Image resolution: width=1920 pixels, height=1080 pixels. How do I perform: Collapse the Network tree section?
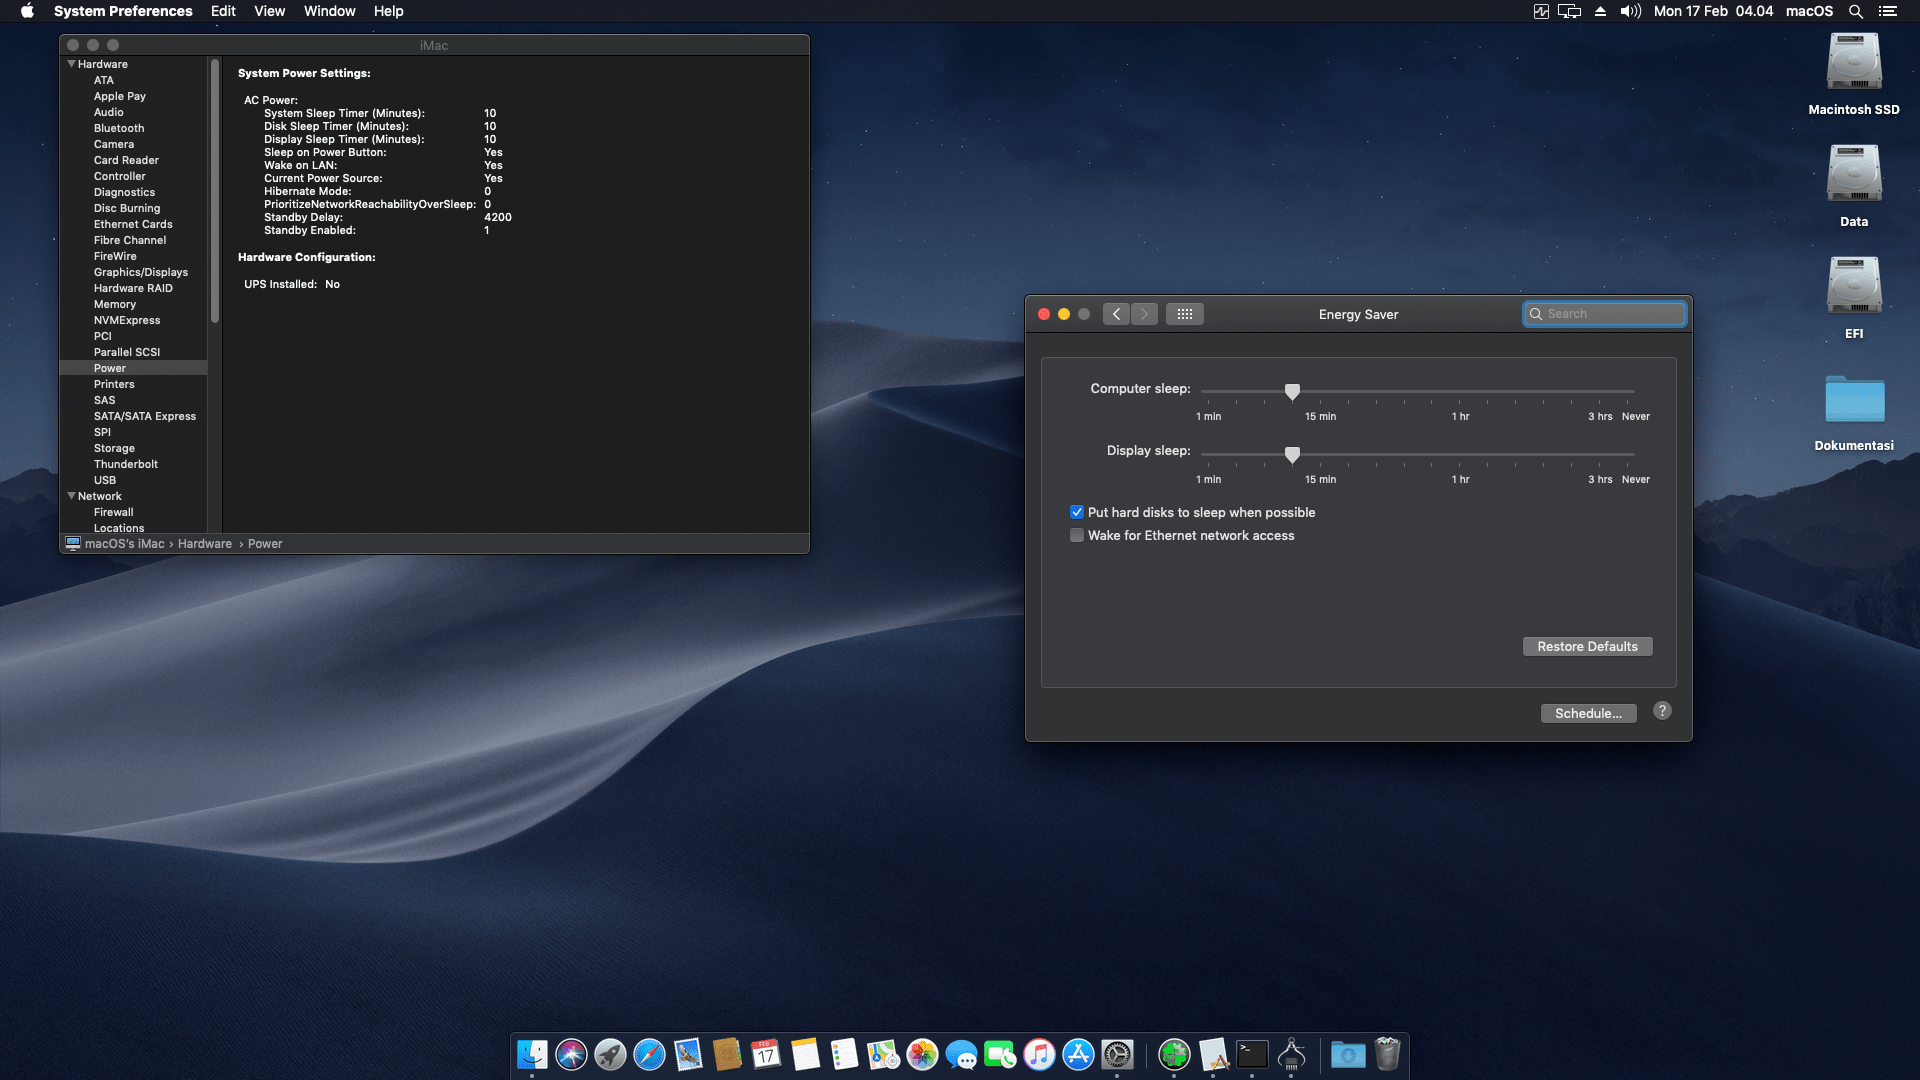(71, 496)
